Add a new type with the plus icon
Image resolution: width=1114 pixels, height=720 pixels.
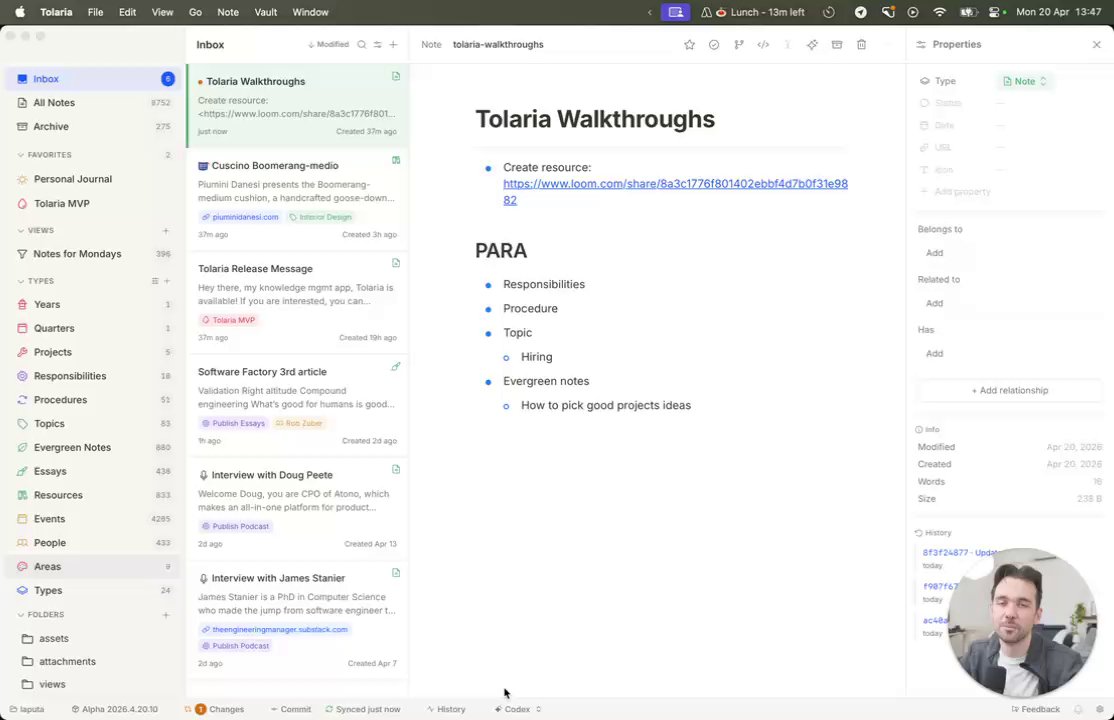coord(167,281)
